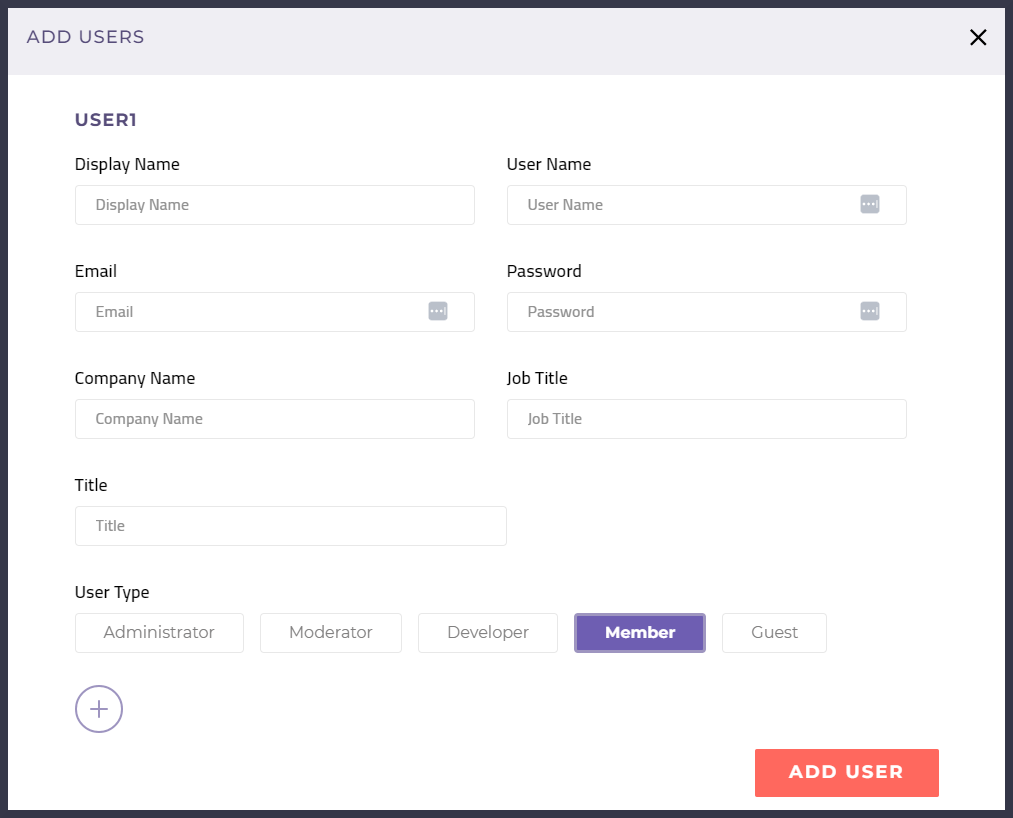Image resolution: width=1013 pixels, height=818 pixels.
Task: Focus the Email input field
Action: (250, 312)
